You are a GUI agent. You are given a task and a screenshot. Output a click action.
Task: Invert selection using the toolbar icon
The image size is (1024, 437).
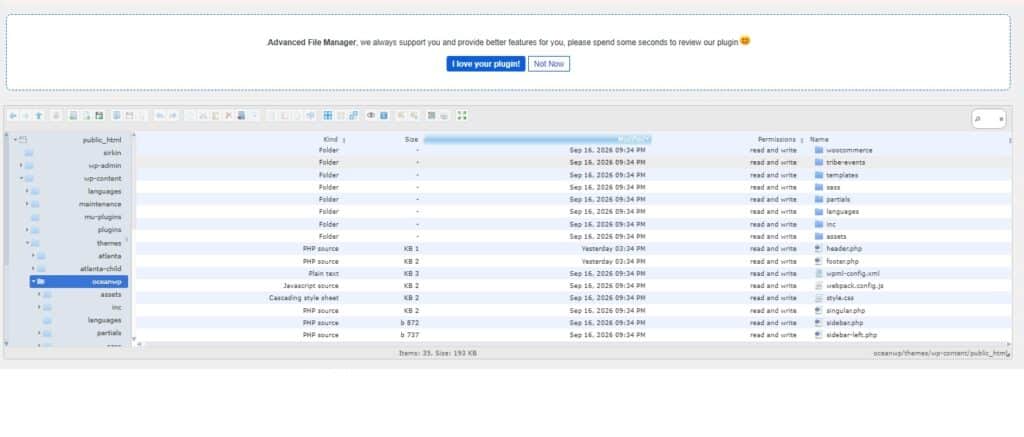(x=353, y=116)
